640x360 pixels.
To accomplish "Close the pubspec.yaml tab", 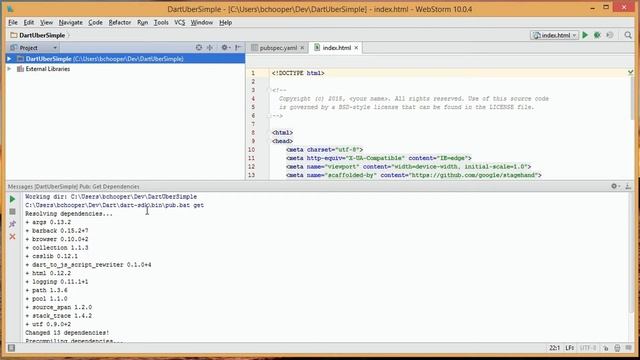I will point(302,48).
